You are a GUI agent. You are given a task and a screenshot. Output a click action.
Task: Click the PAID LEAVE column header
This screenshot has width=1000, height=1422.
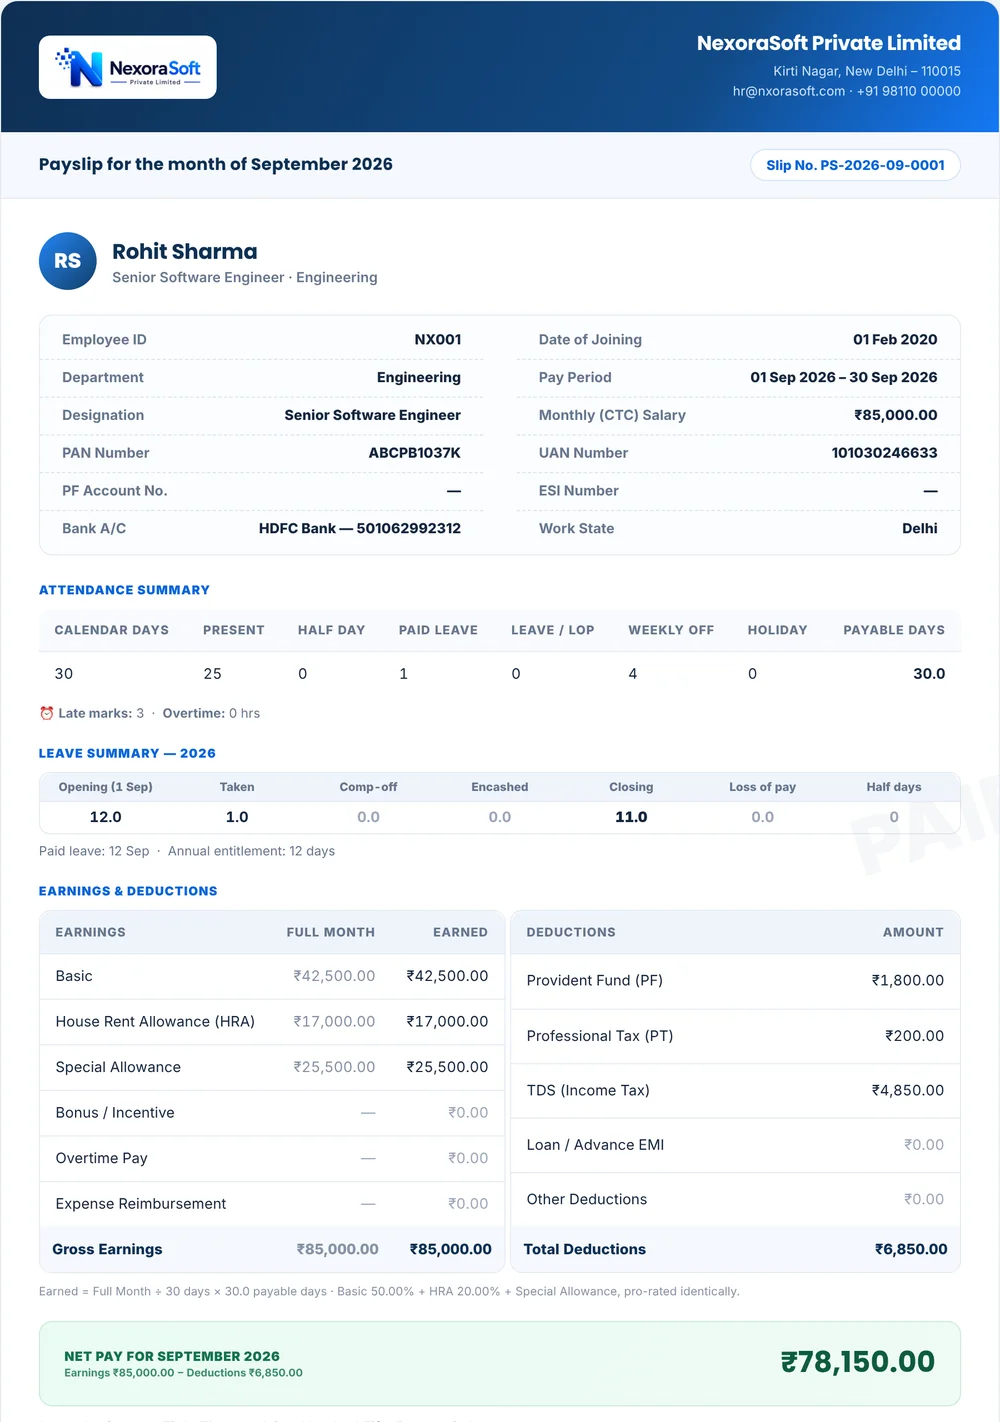point(438,630)
